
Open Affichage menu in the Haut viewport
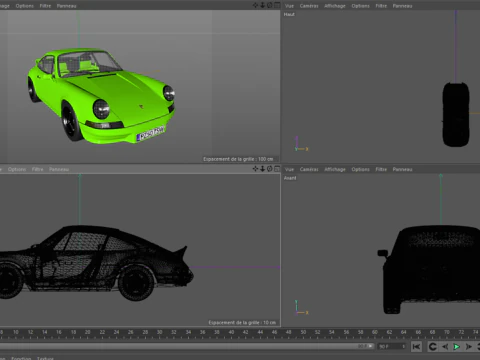pos(335,6)
